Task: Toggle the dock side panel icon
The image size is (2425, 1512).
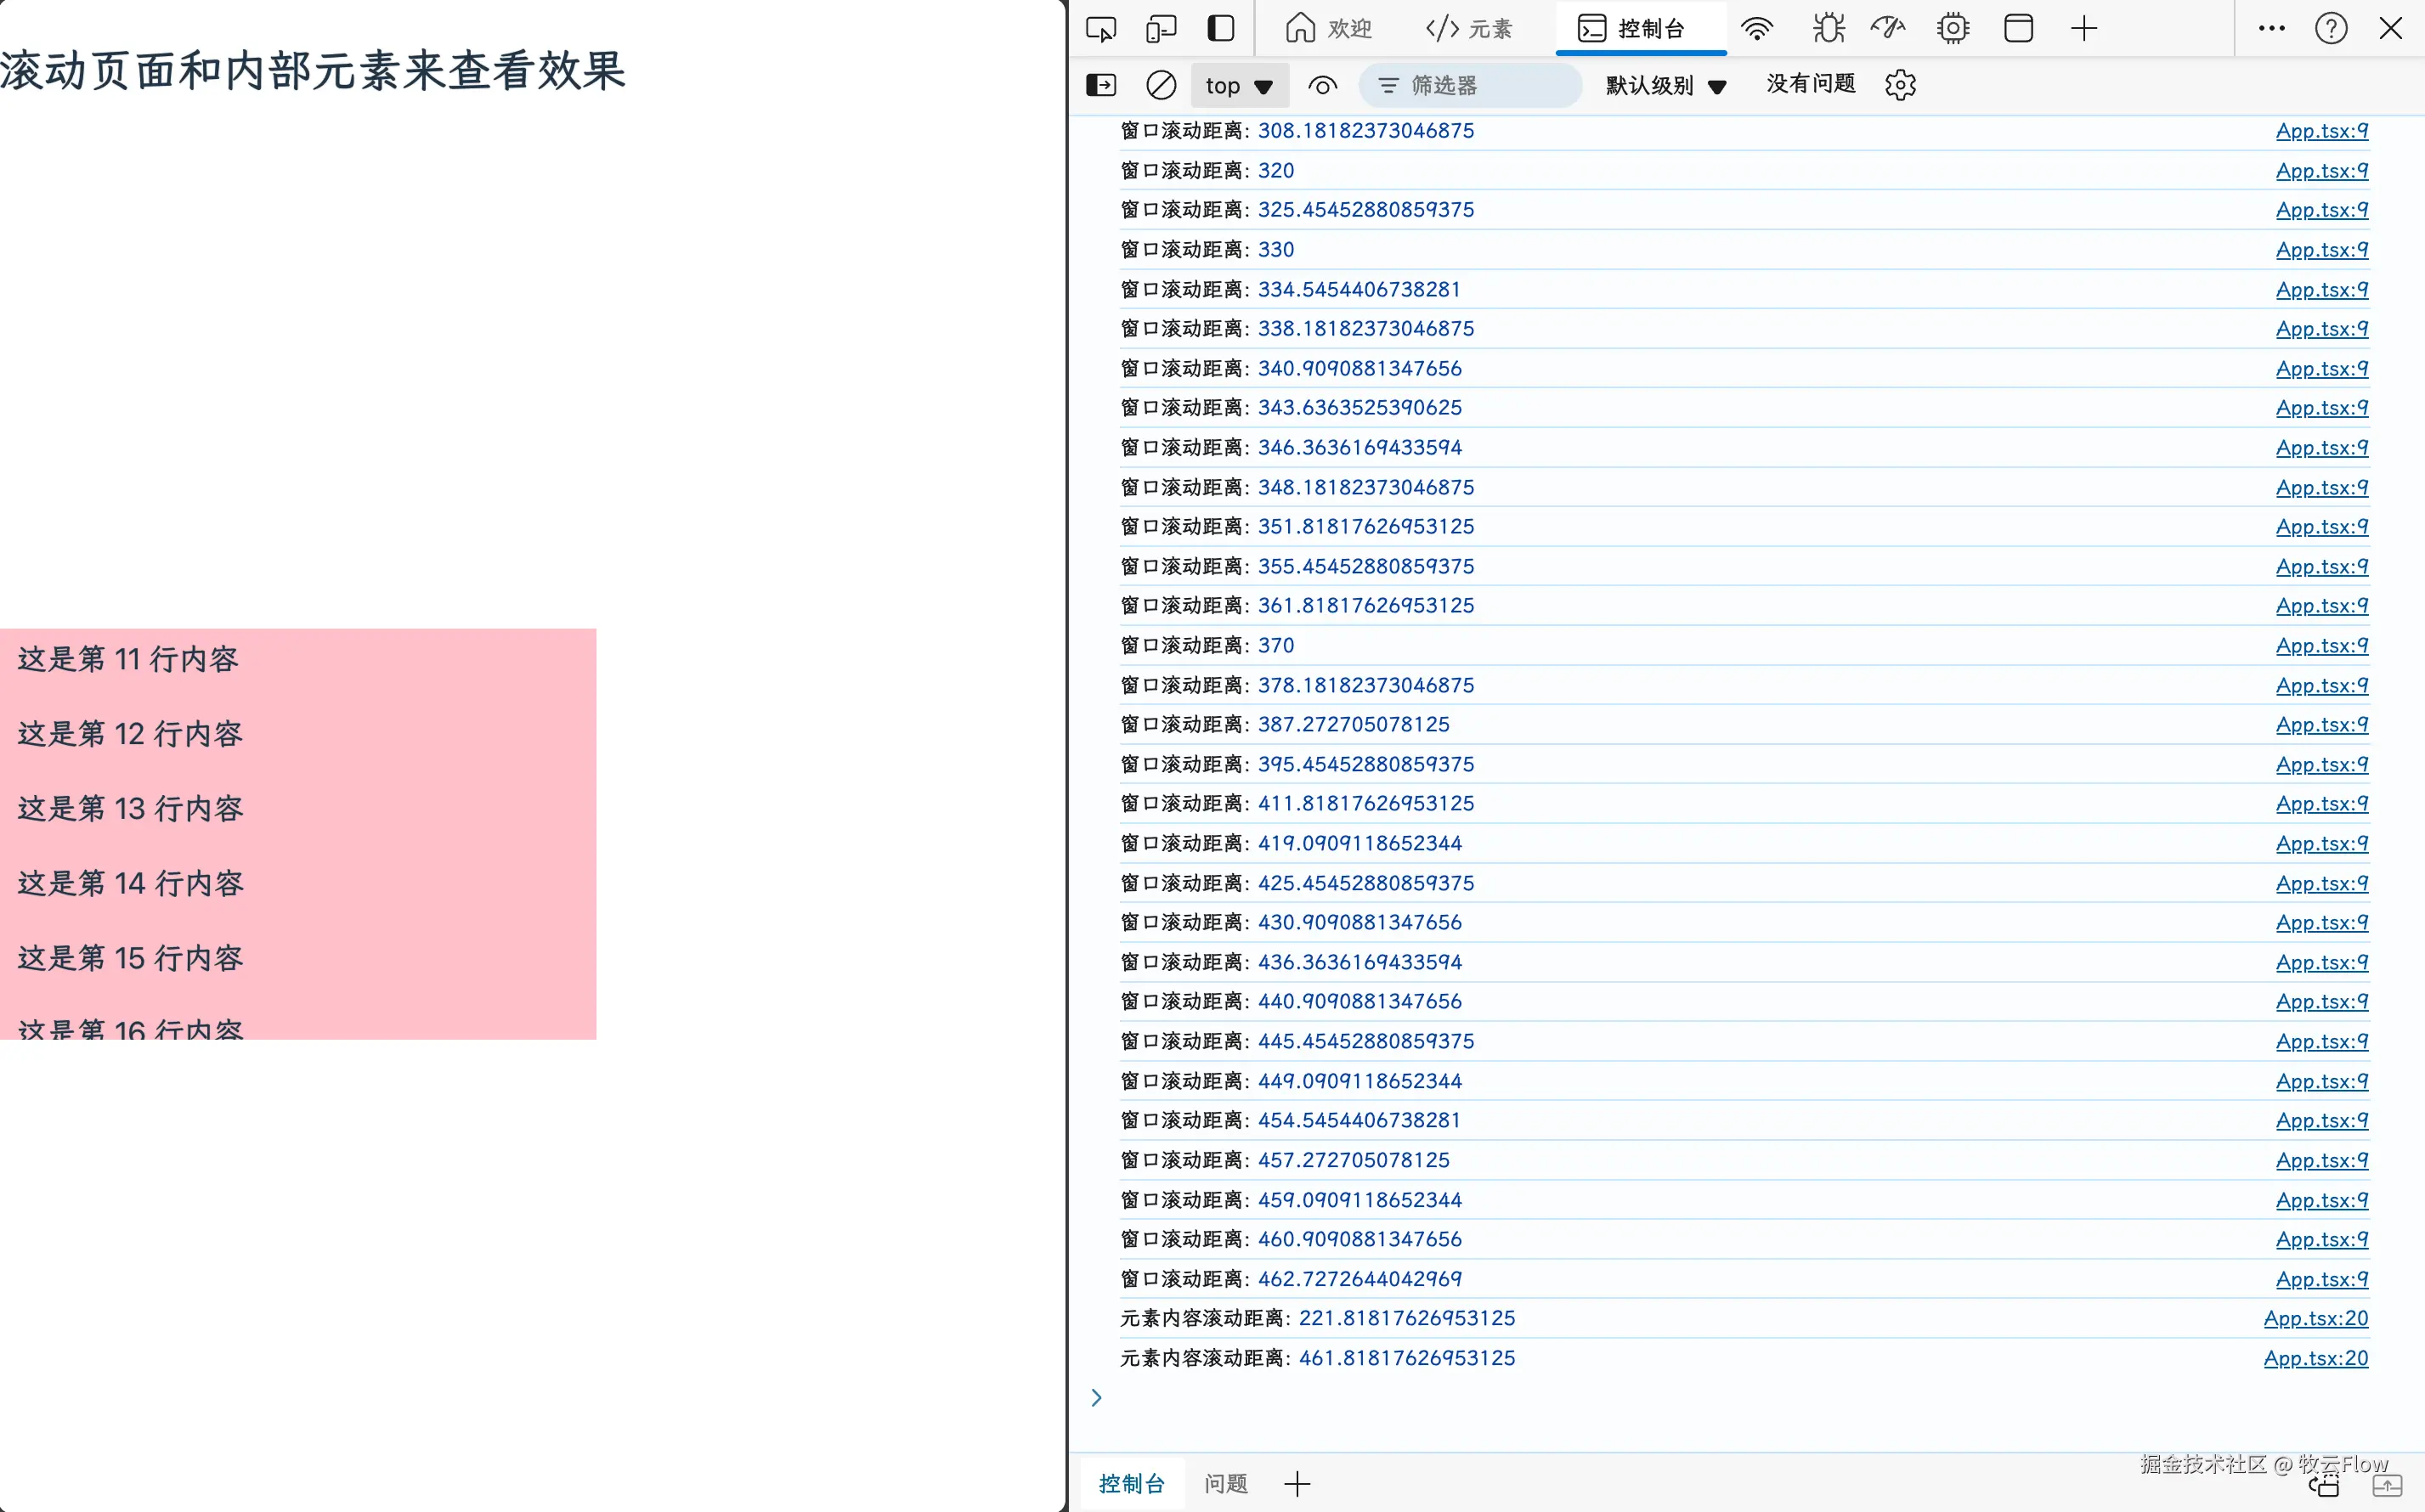Action: (x=1221, y=29)
